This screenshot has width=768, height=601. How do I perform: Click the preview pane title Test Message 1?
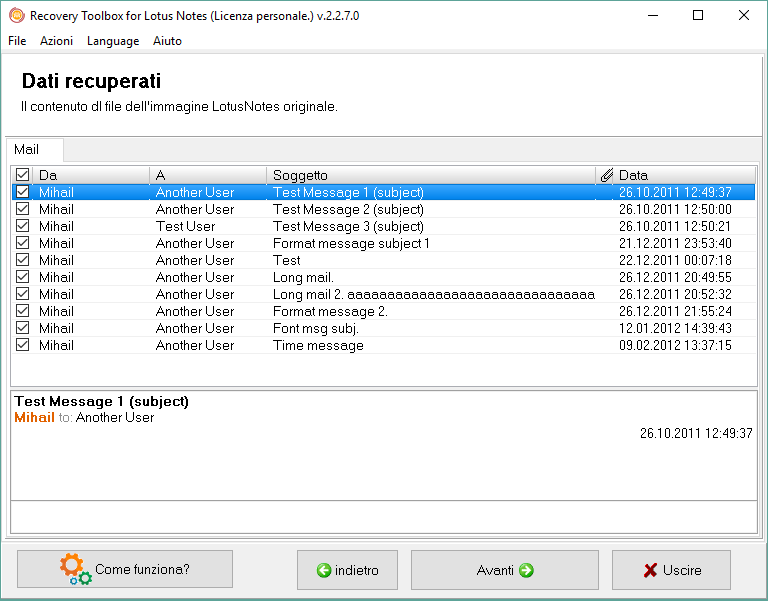(x=101, y=401)
